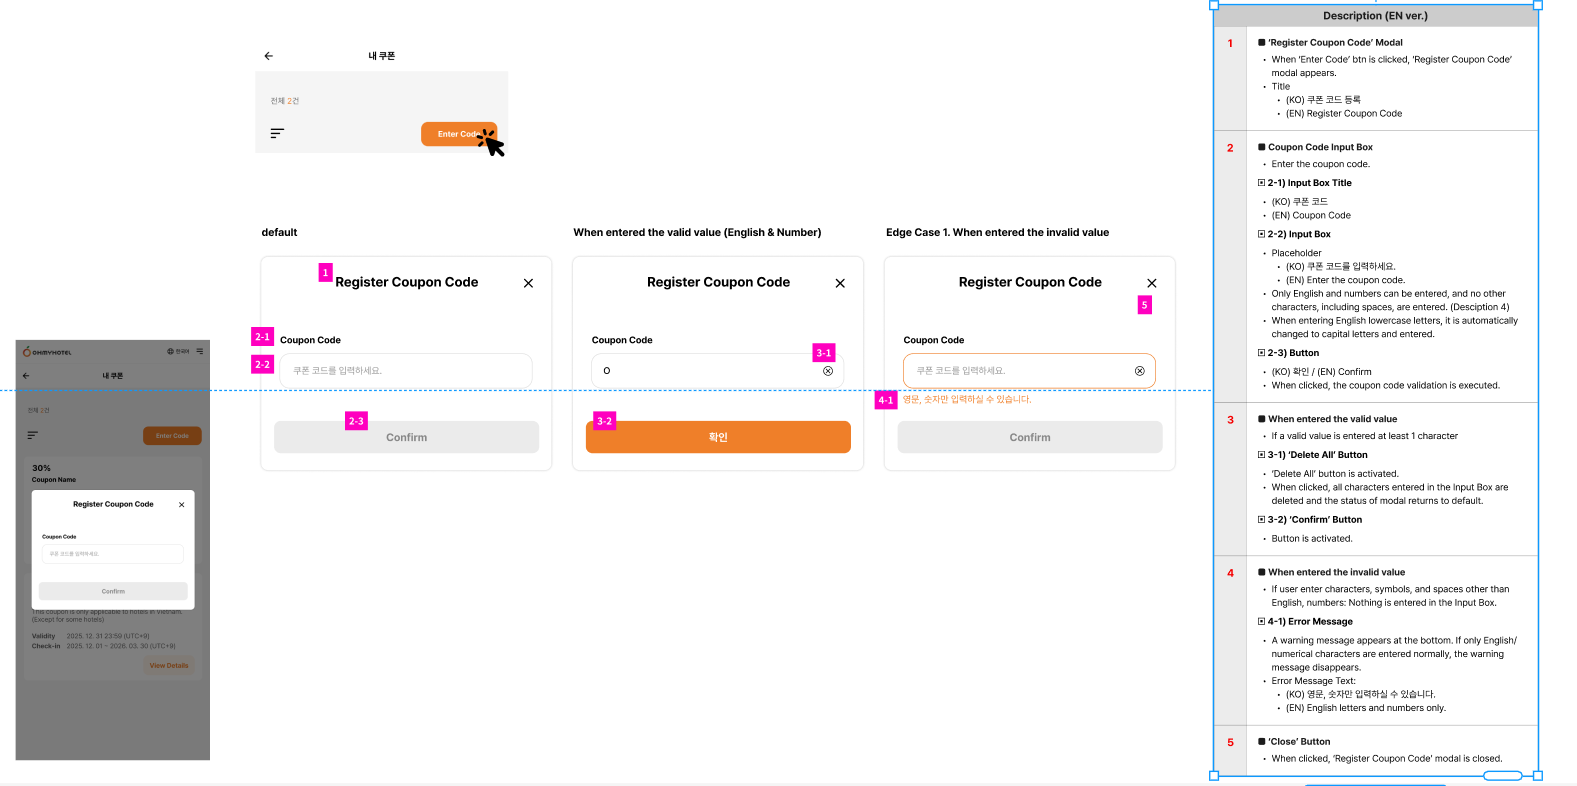Click the back arrow beside the top 내 쿠폰 title
This screenshot has height=786, width=1577.
pyautogui.click(x=268, y=56)
